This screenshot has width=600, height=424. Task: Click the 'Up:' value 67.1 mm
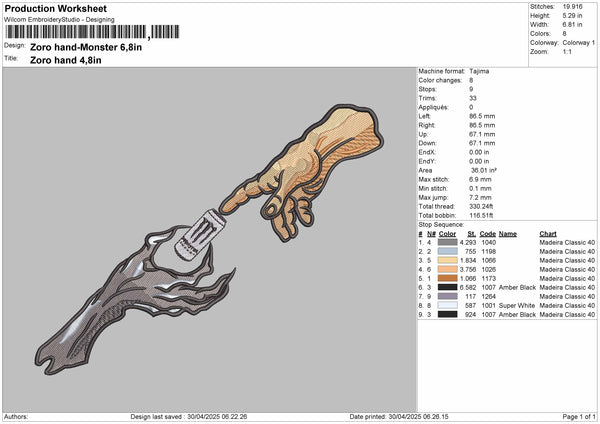pos(482,135)
